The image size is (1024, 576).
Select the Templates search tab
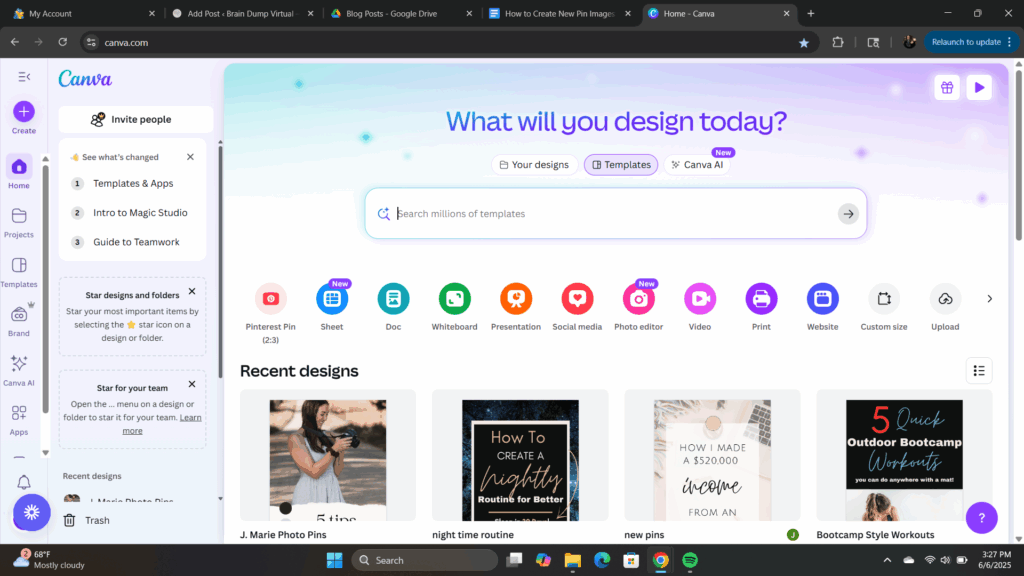click(621, 165)
